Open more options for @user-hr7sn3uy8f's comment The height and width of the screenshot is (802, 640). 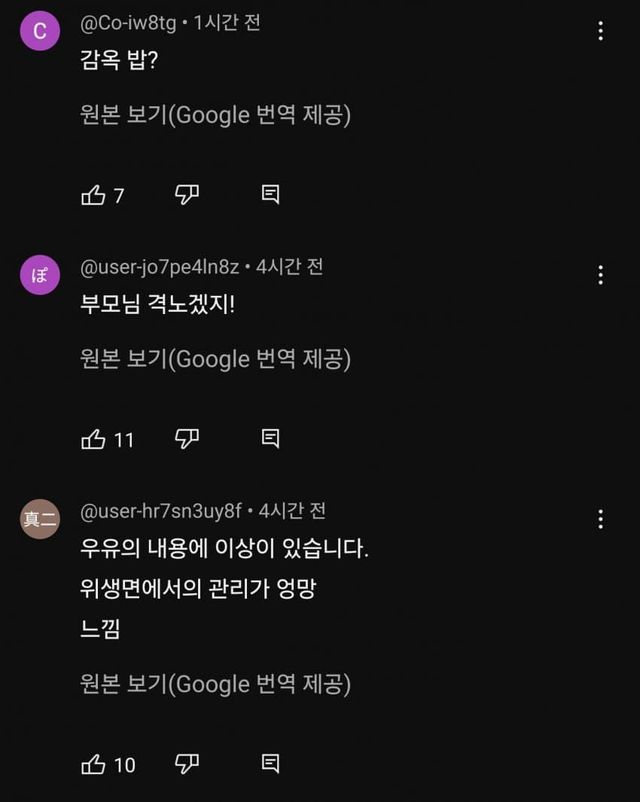coord(600,519)
